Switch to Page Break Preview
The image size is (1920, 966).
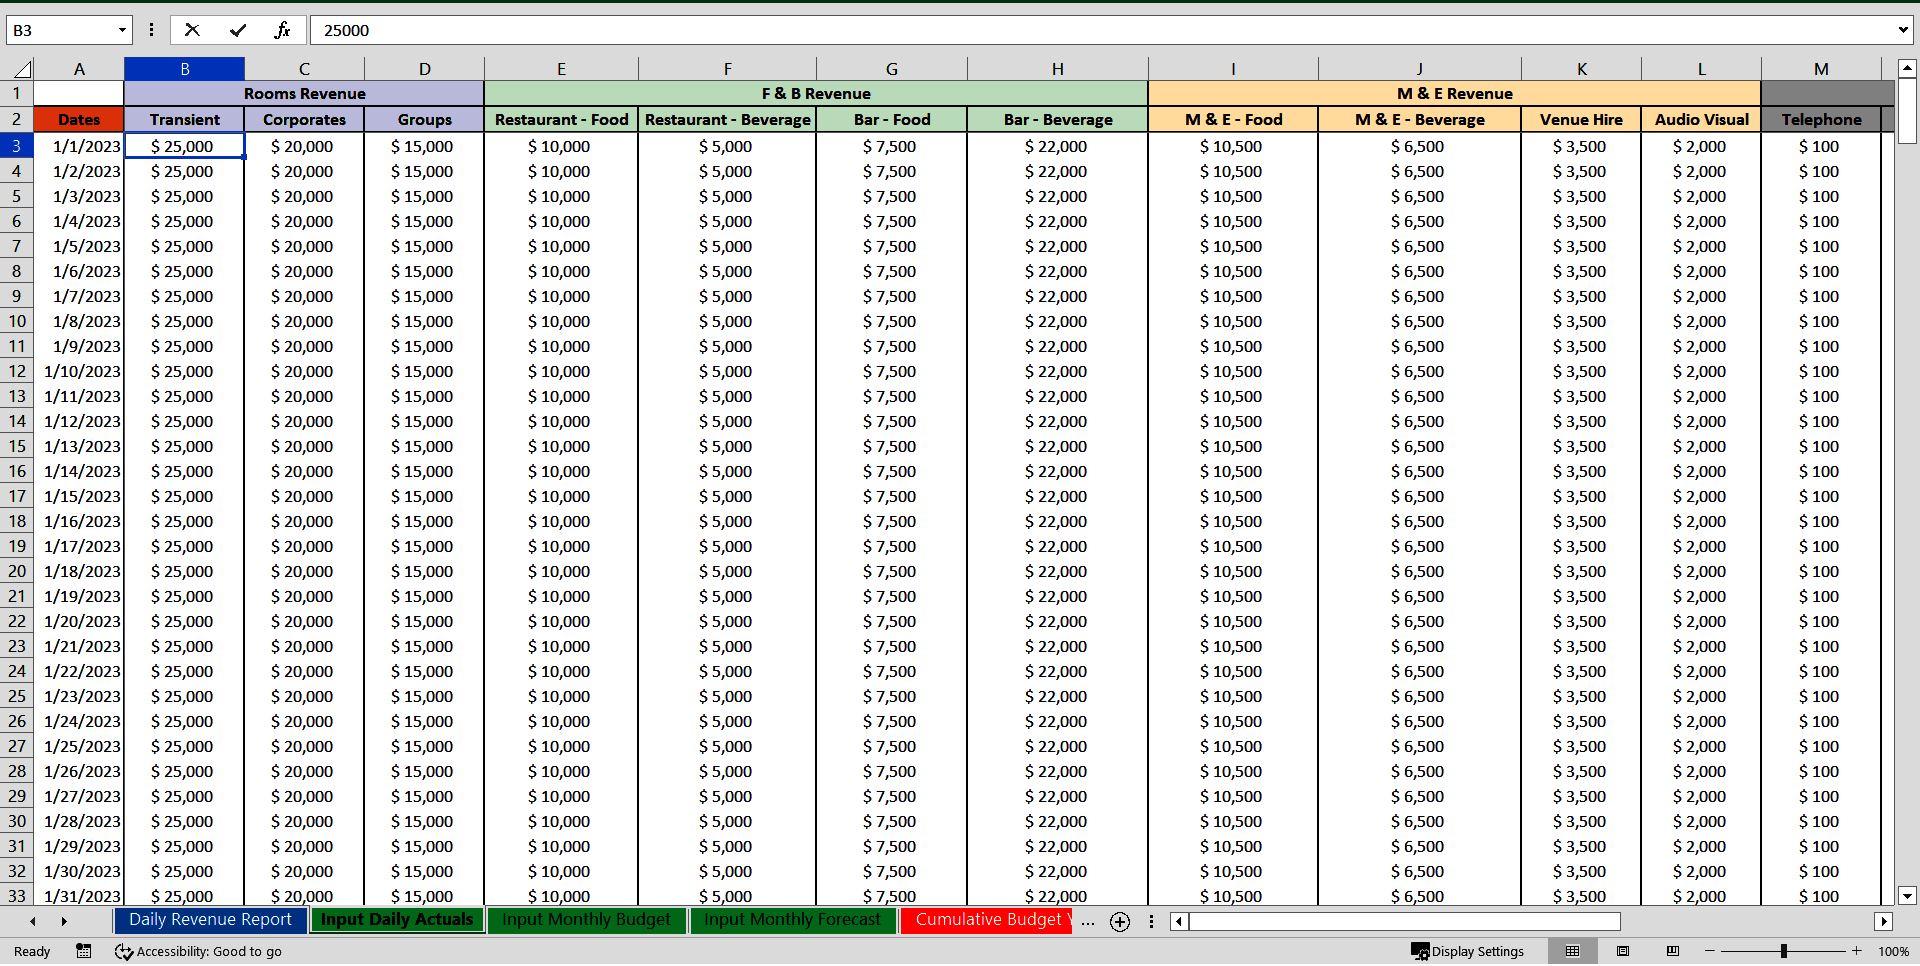tap(1672, 951)
